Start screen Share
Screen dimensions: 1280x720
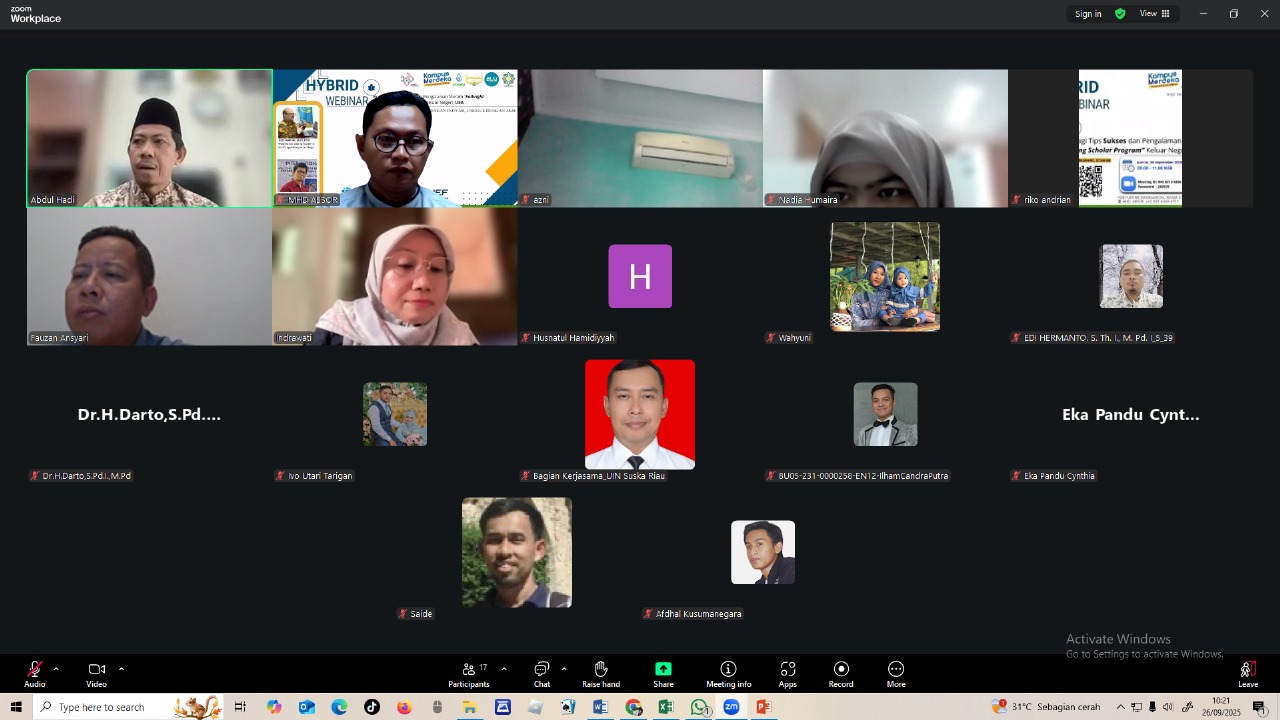pos(663,674)
